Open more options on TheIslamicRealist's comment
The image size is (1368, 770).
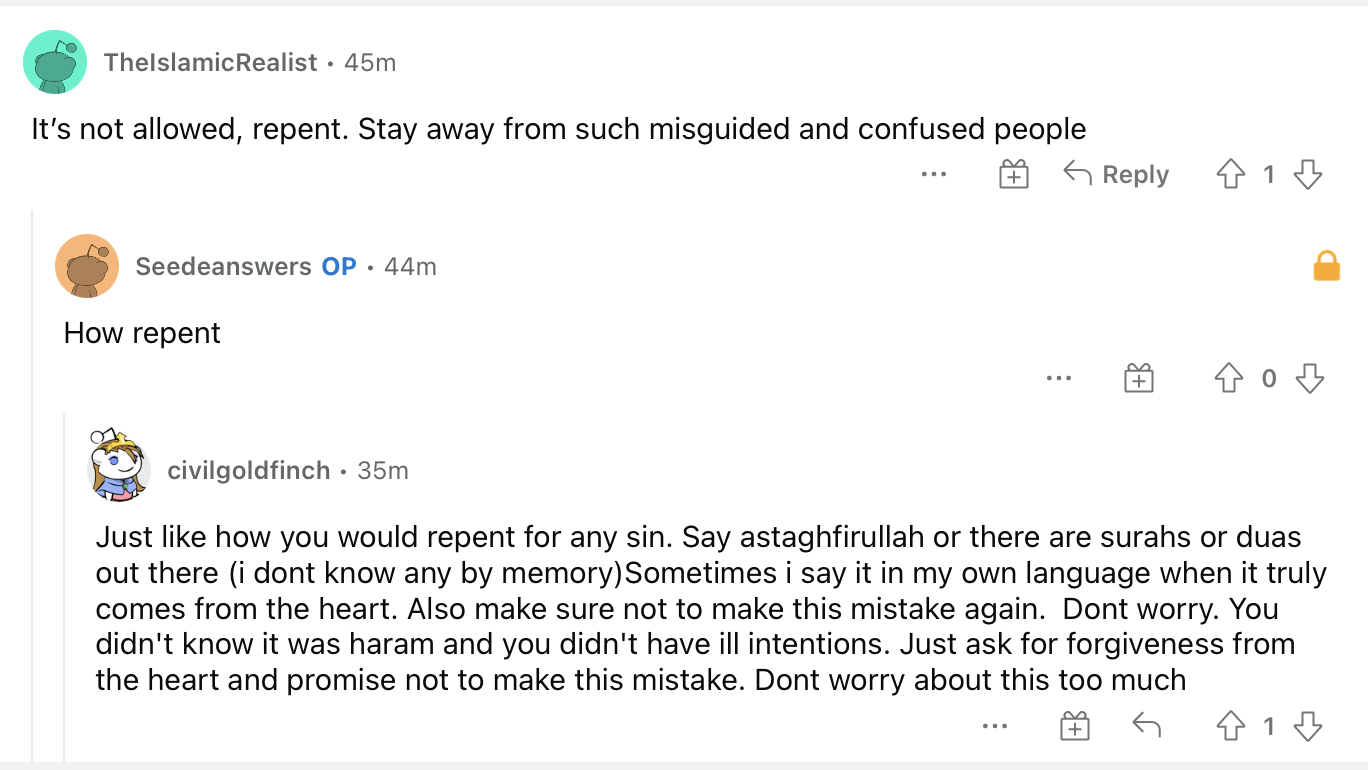pos(934,175)
